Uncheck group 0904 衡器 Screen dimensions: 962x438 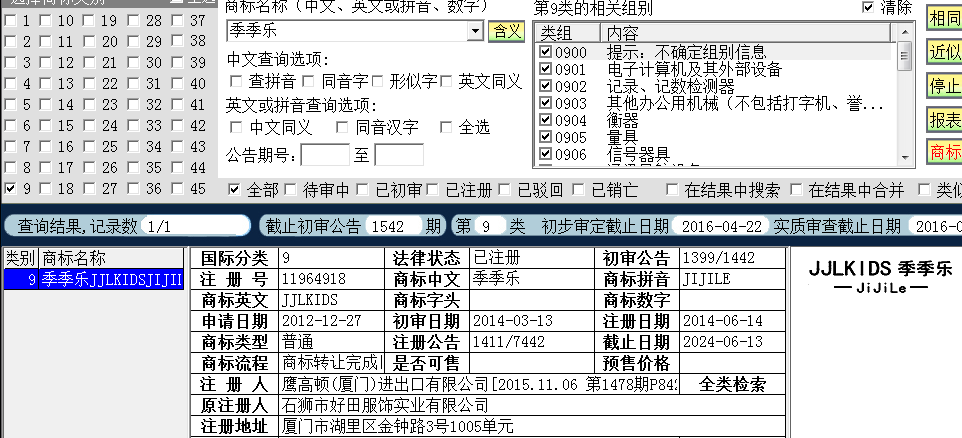[545, 120]
